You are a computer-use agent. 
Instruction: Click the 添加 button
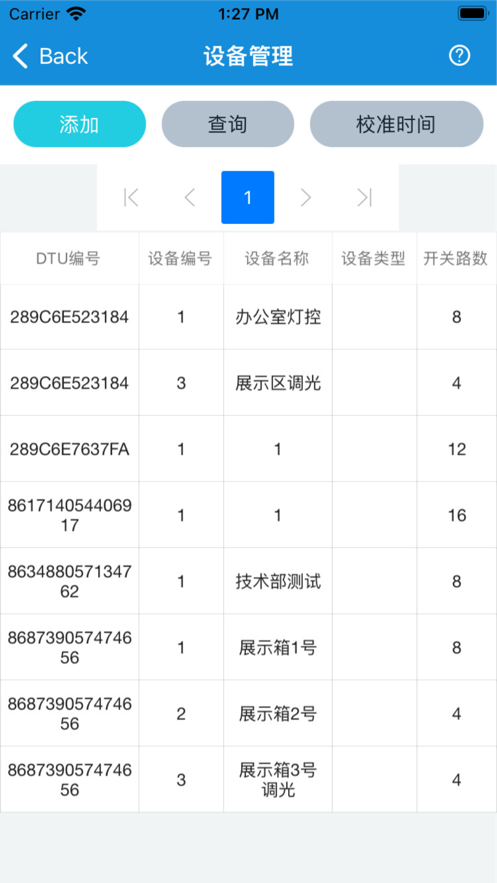[79, 124]
